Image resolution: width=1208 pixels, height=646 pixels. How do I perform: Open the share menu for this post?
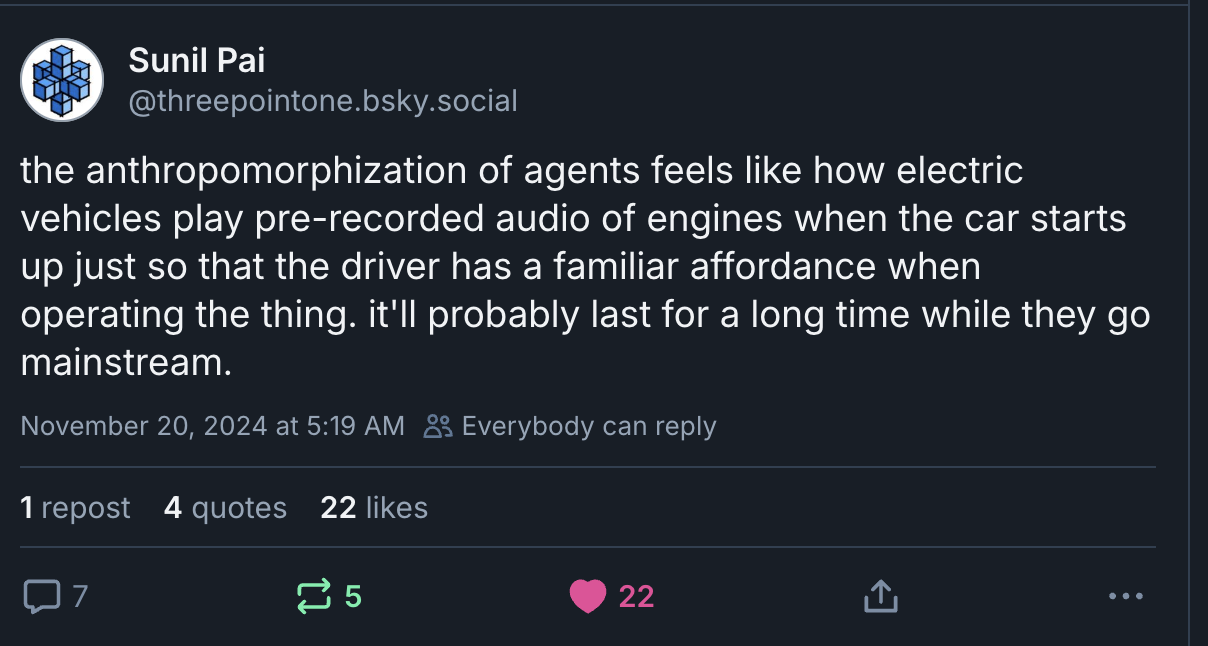(x=879, y=595)
